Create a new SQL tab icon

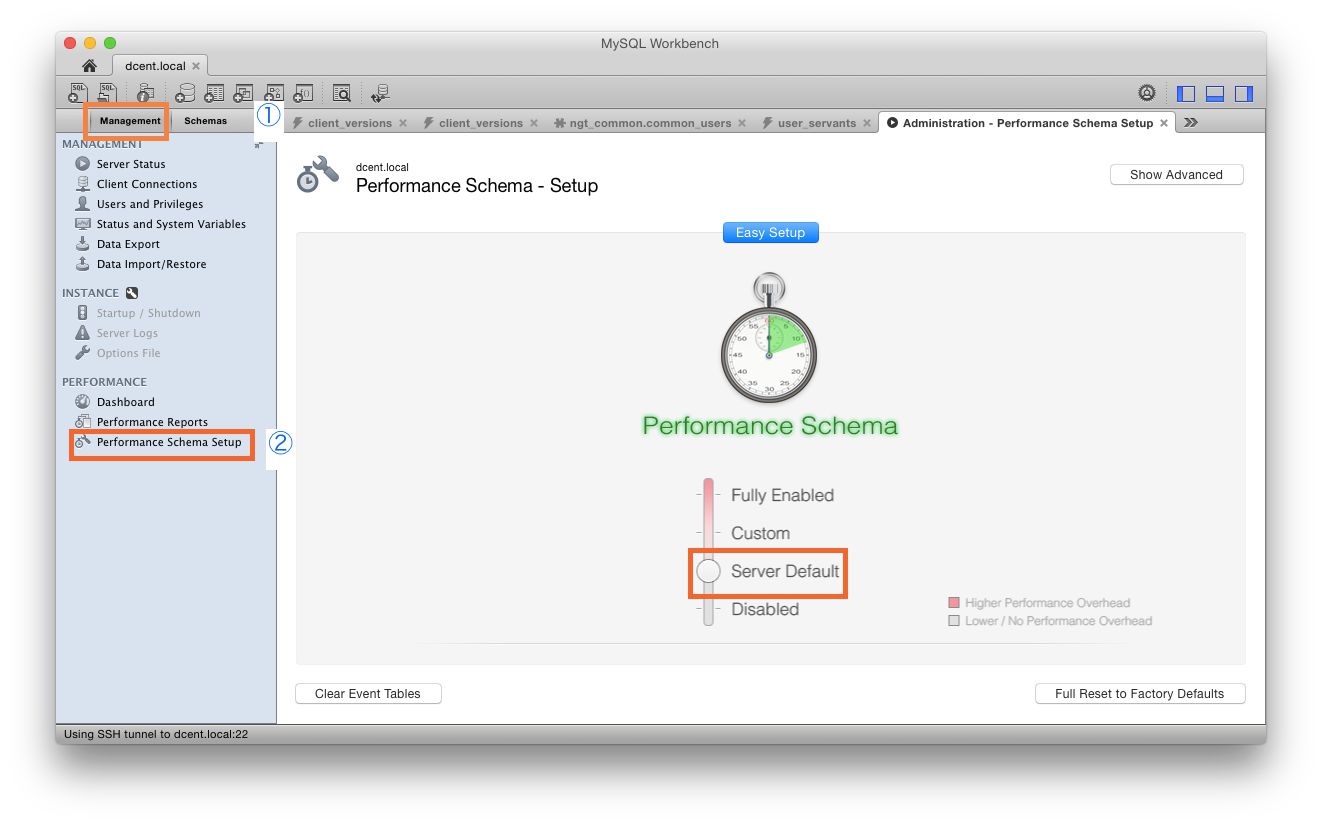78,93
